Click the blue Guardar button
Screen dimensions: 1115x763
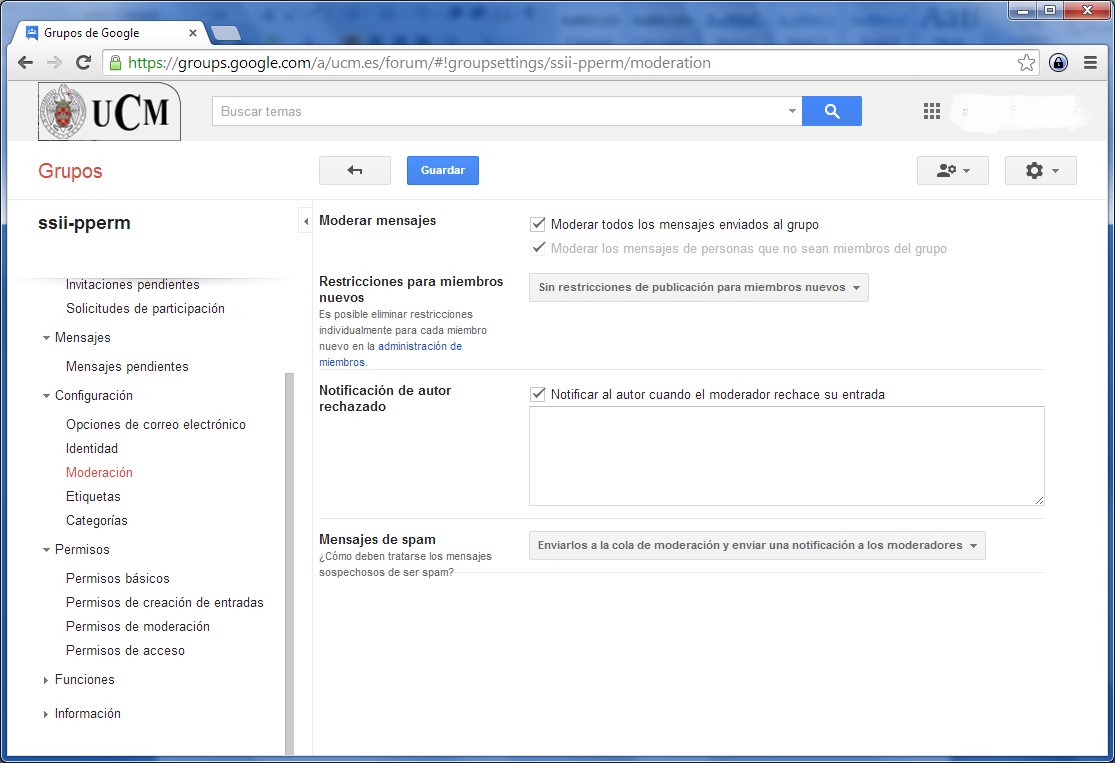pyautogui.click(x=442, y=171)
